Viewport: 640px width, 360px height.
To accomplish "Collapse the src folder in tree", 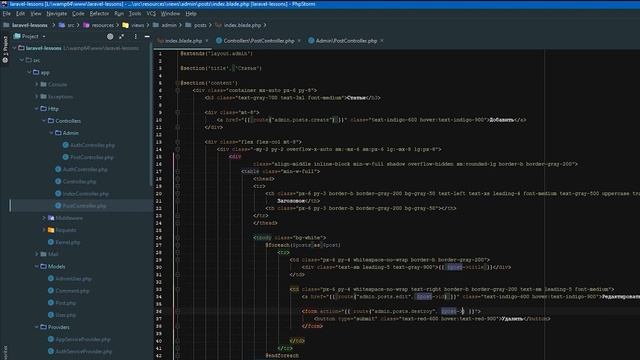I will 22,60.
